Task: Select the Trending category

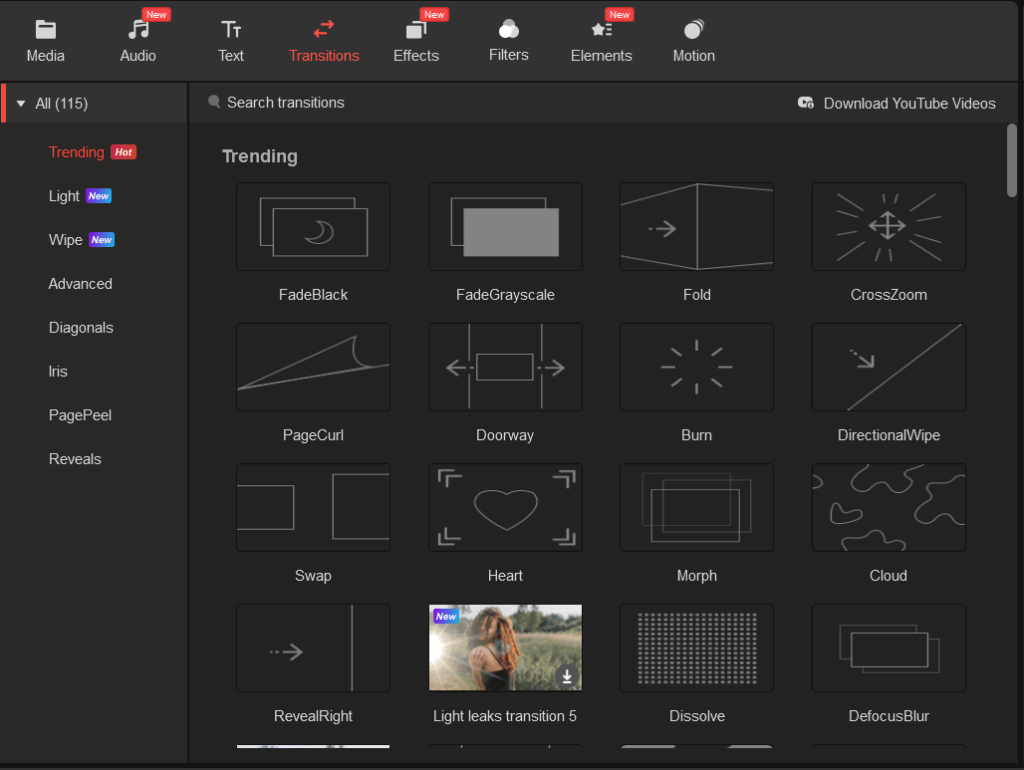Action: pos(76,152)
